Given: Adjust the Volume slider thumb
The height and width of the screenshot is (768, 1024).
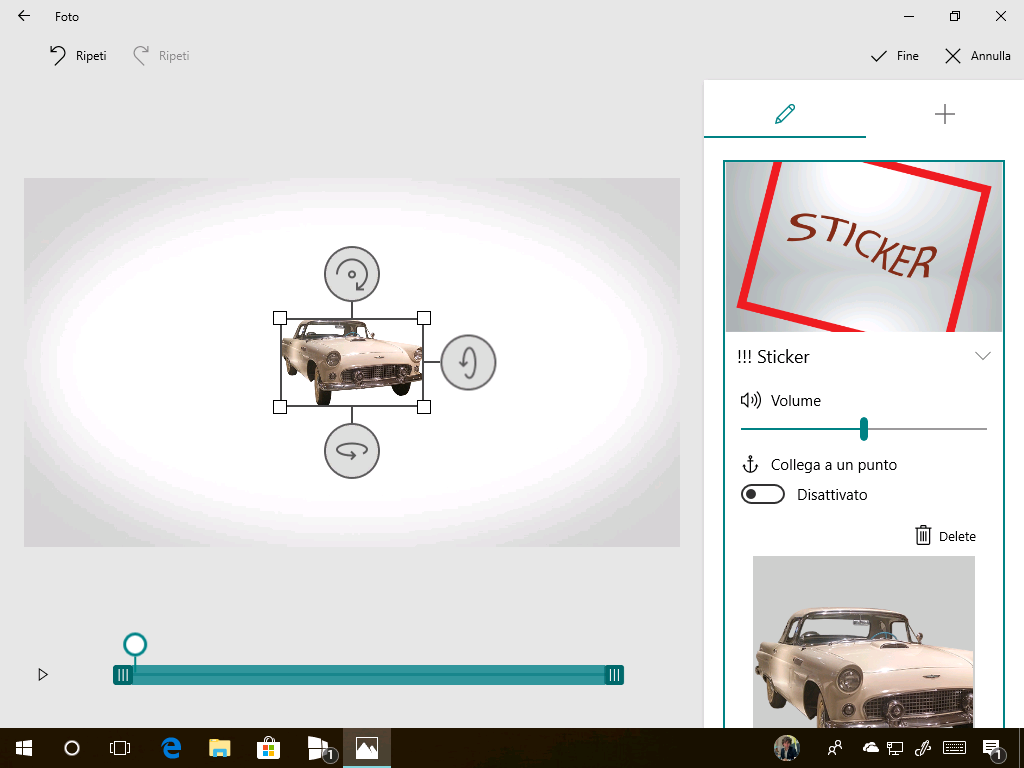Looking at the screenshot, I should (x=863, y=429).
